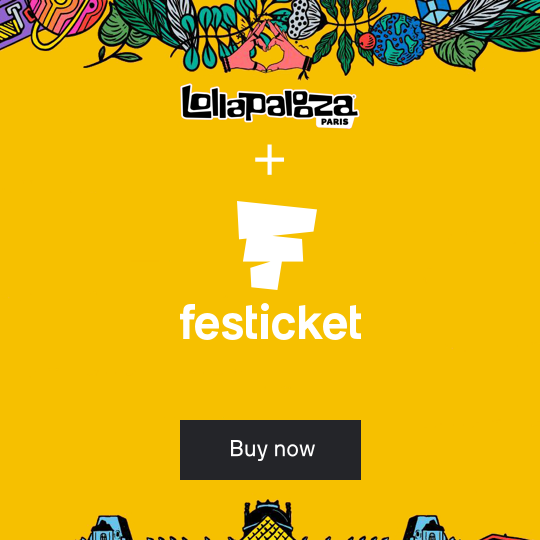
Task: Open the Lollapalooza logo
Action: 270,103
